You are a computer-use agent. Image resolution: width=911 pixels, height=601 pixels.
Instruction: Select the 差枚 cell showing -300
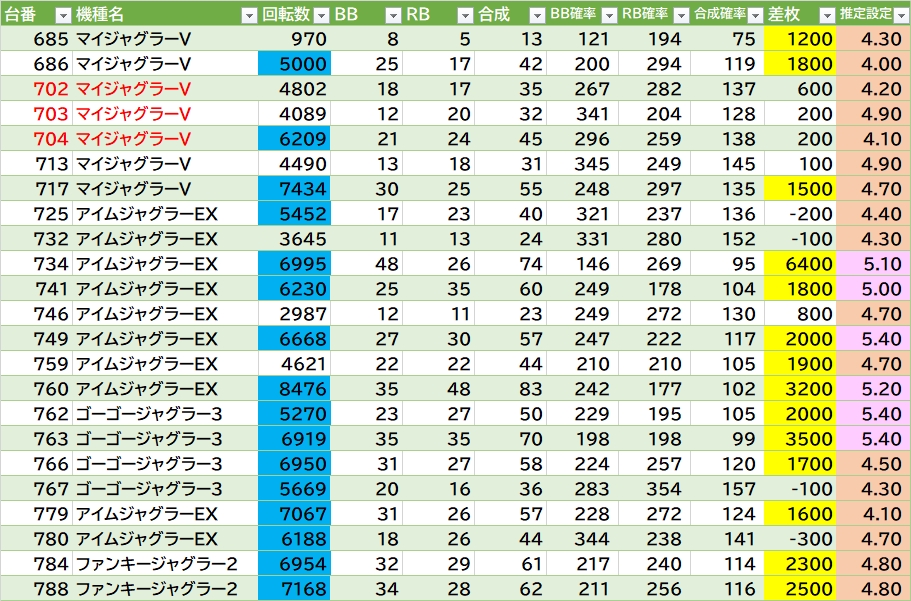[800, 539]
